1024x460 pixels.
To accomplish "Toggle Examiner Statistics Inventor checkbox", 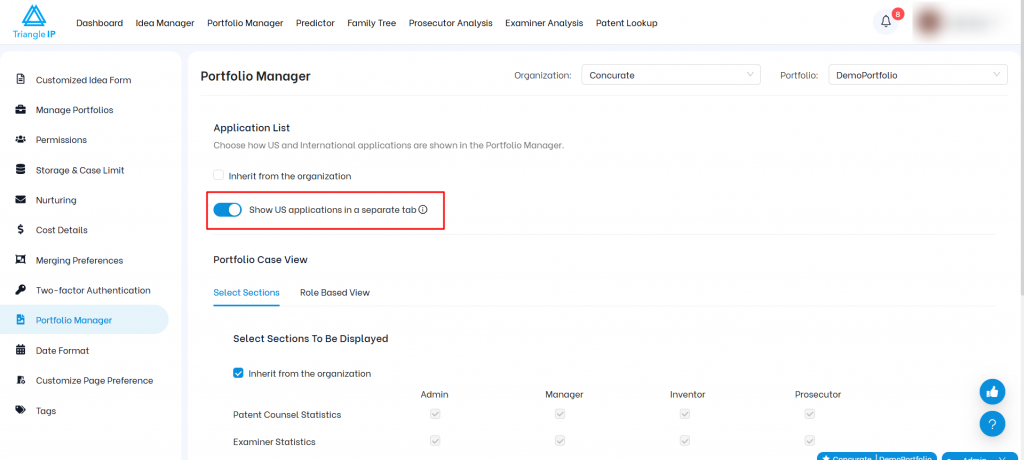I will point(684,441).
